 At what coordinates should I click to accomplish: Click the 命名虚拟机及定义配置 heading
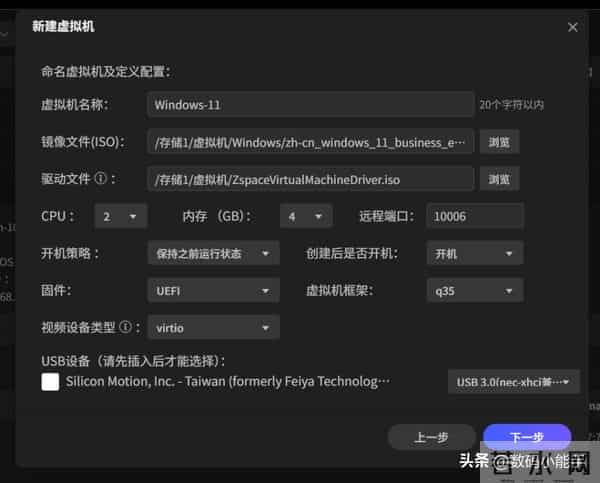tap(106, 72)
